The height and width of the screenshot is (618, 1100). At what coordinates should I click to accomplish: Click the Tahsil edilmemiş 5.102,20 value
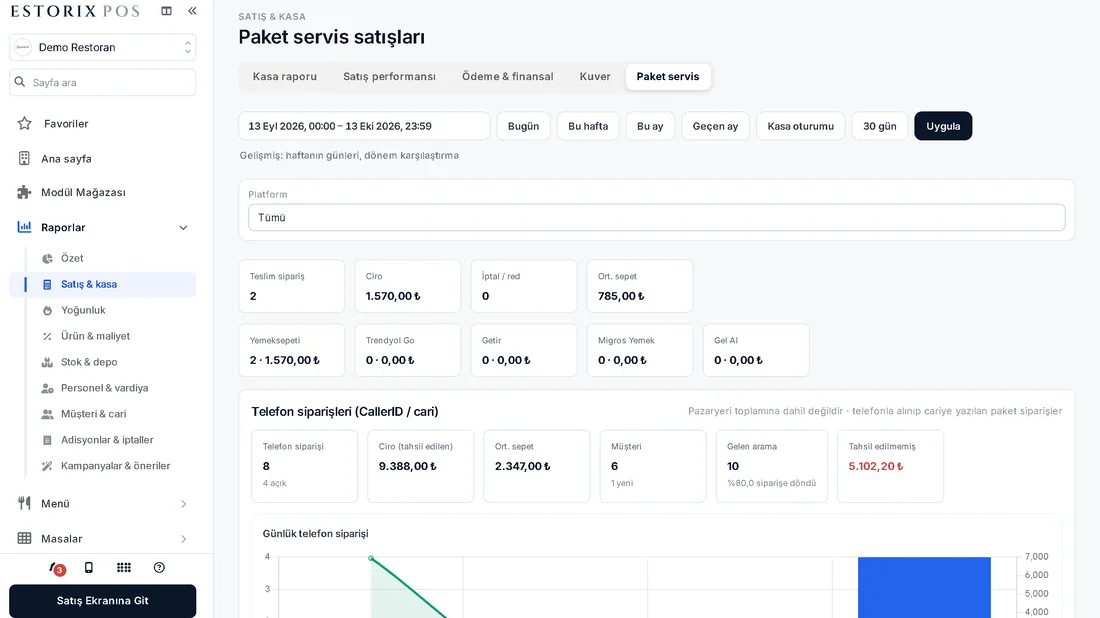pos(876,466)
